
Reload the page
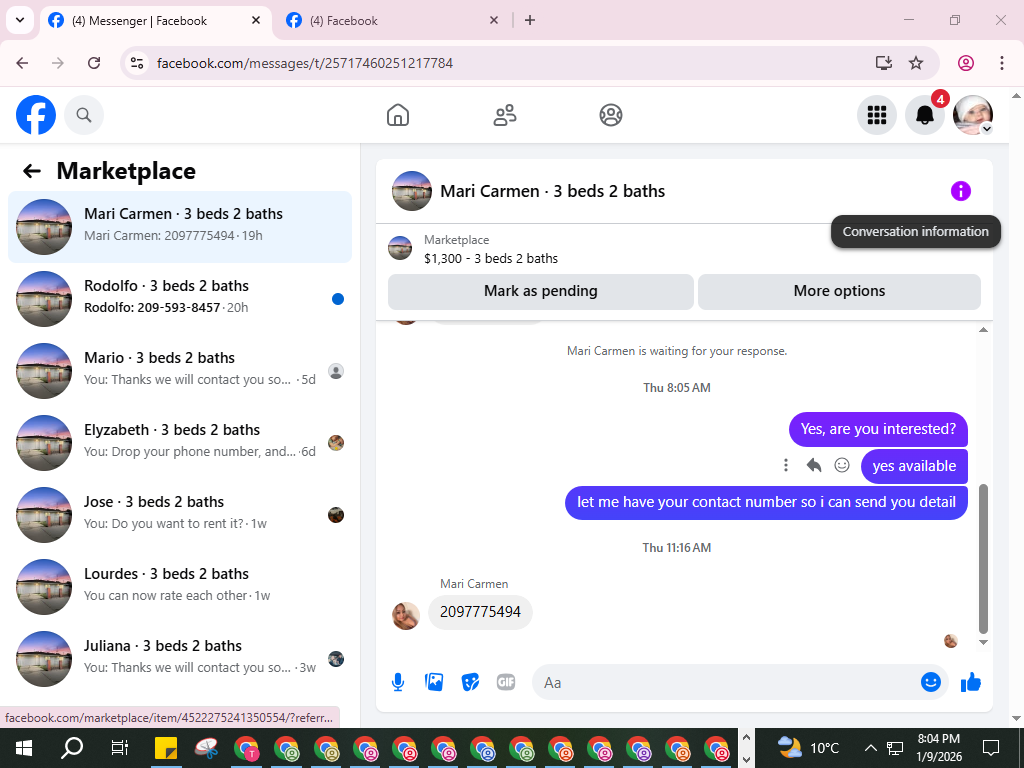94,63
